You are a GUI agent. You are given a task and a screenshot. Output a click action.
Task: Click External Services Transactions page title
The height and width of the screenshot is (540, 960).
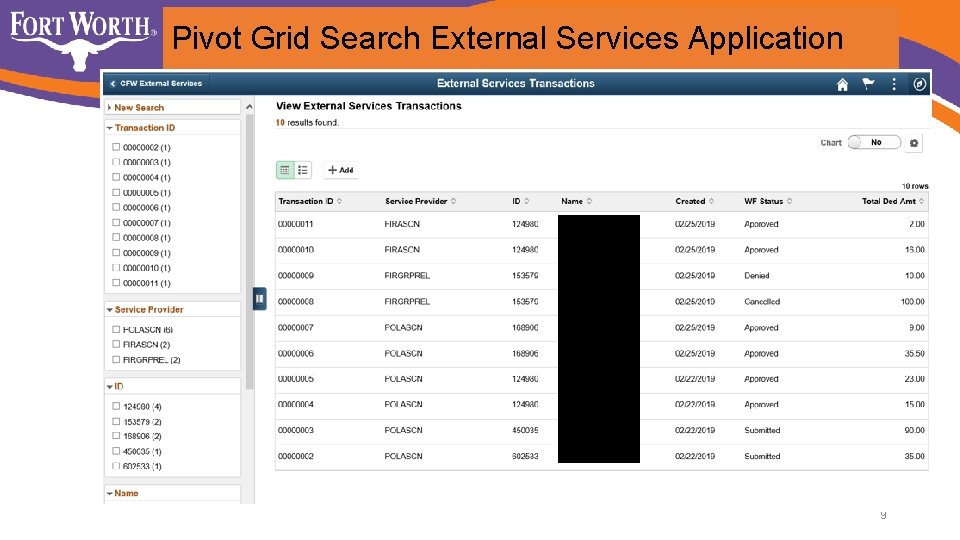point(516,83)
